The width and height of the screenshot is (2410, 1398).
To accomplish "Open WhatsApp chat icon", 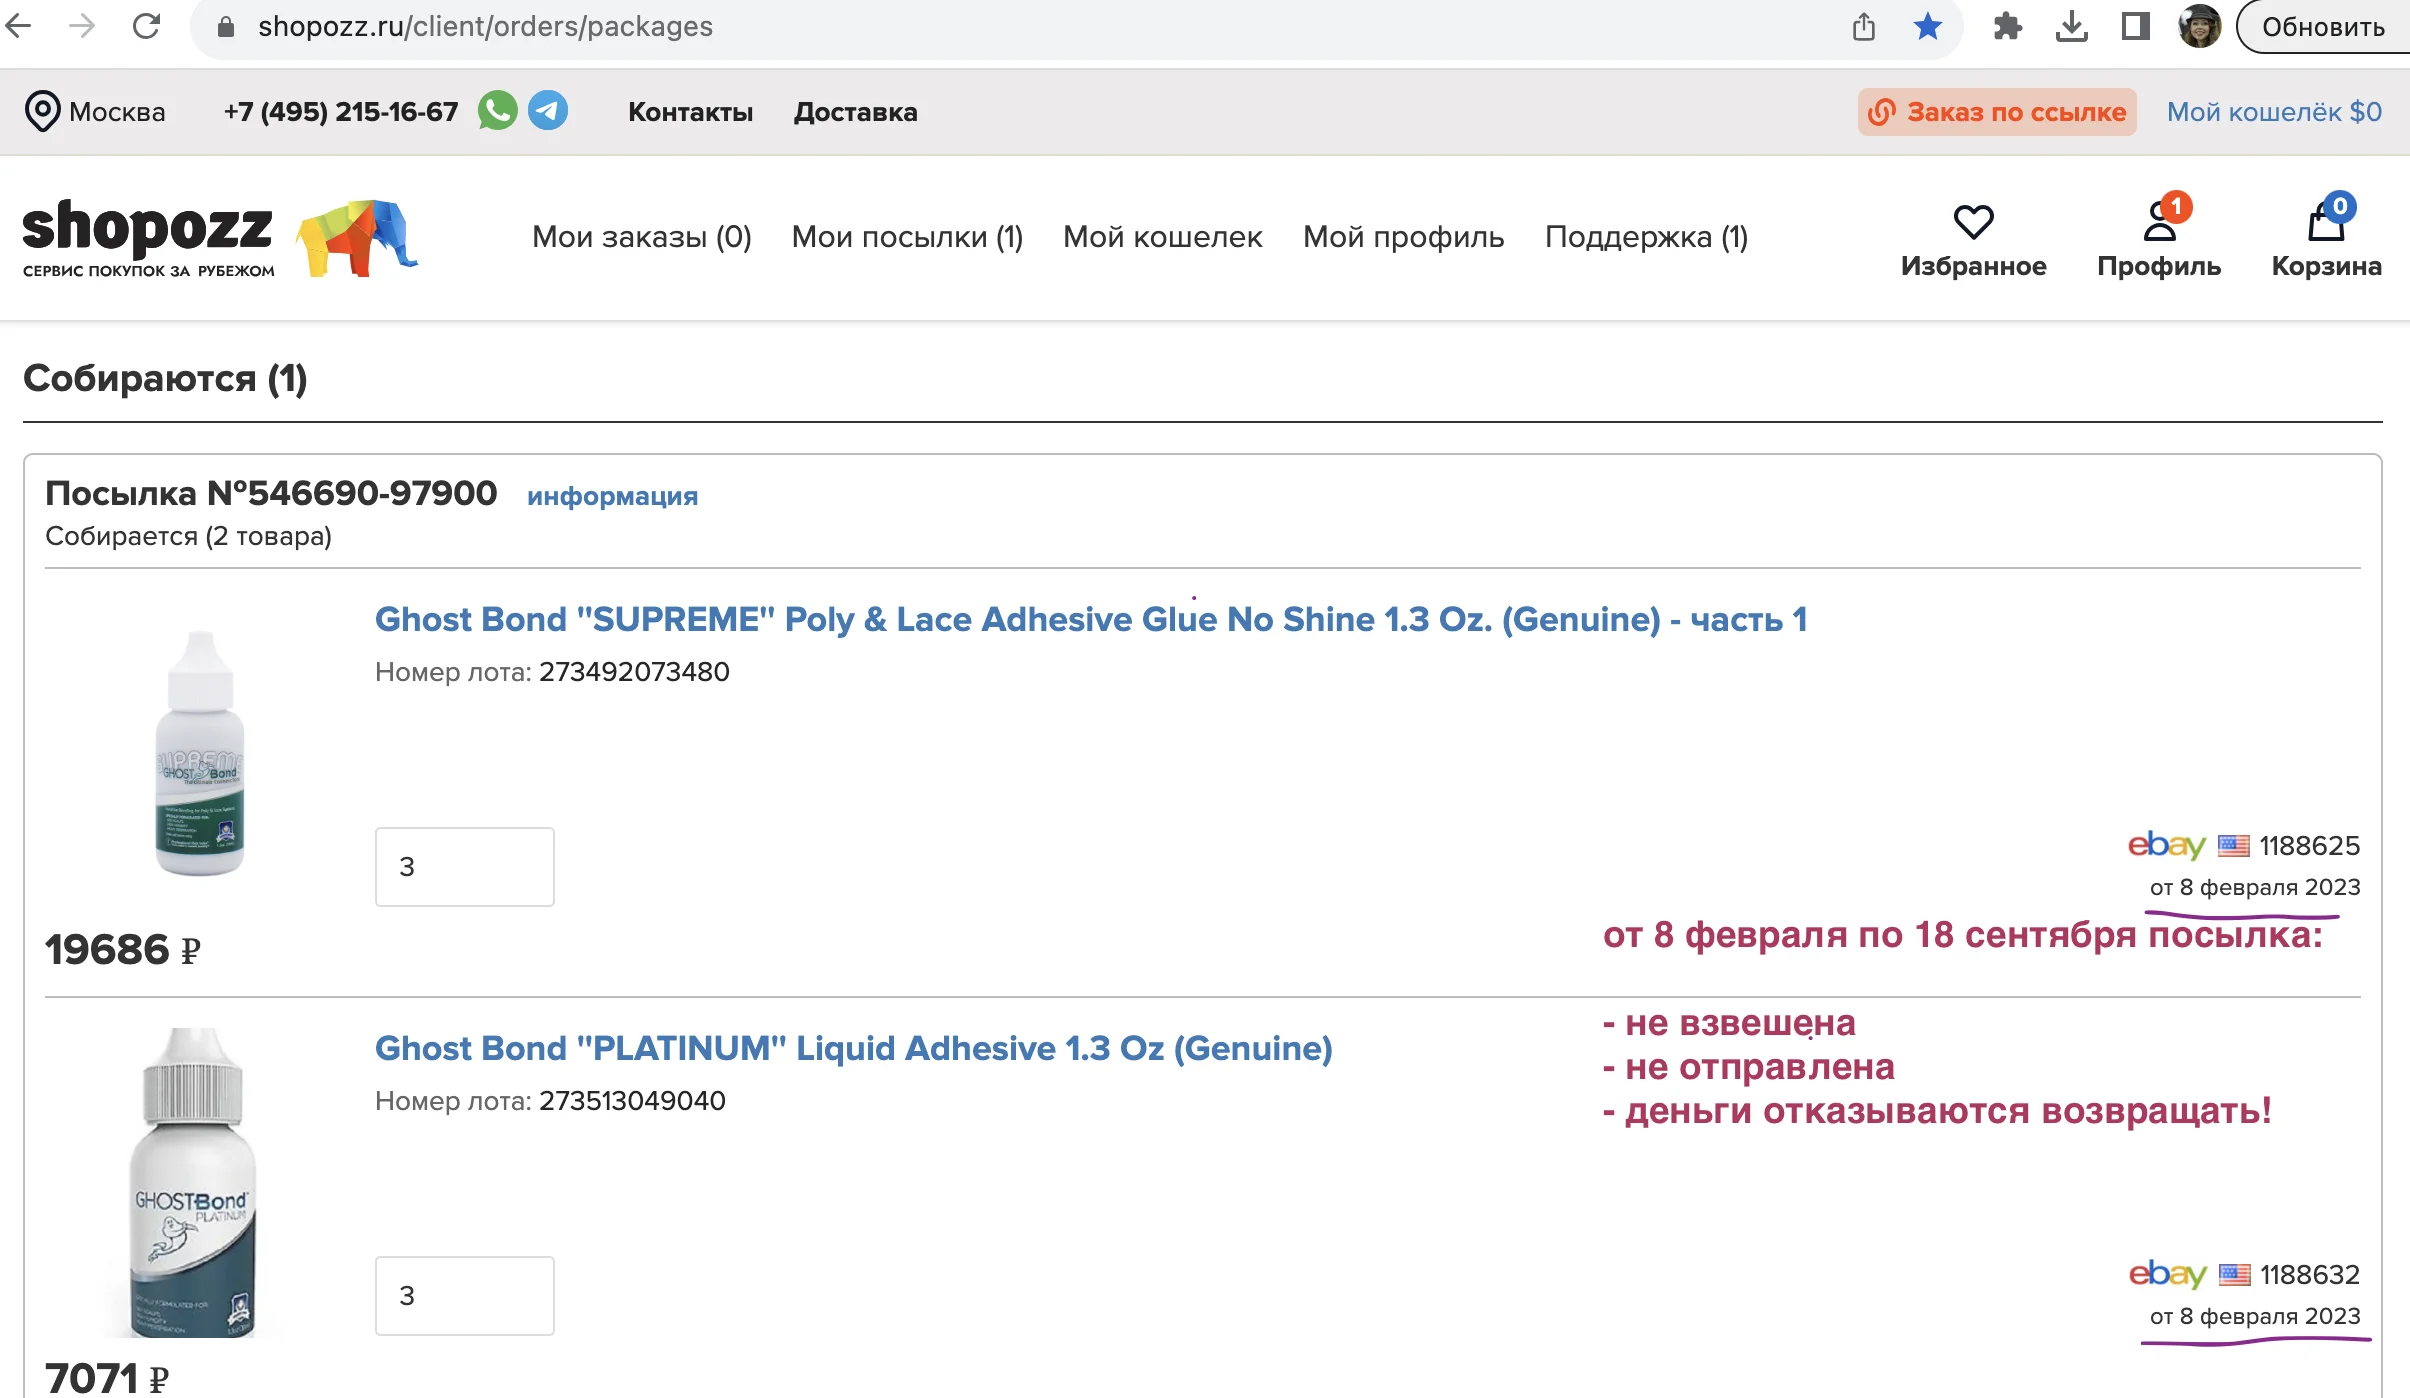I will click(x=498, y=111).
